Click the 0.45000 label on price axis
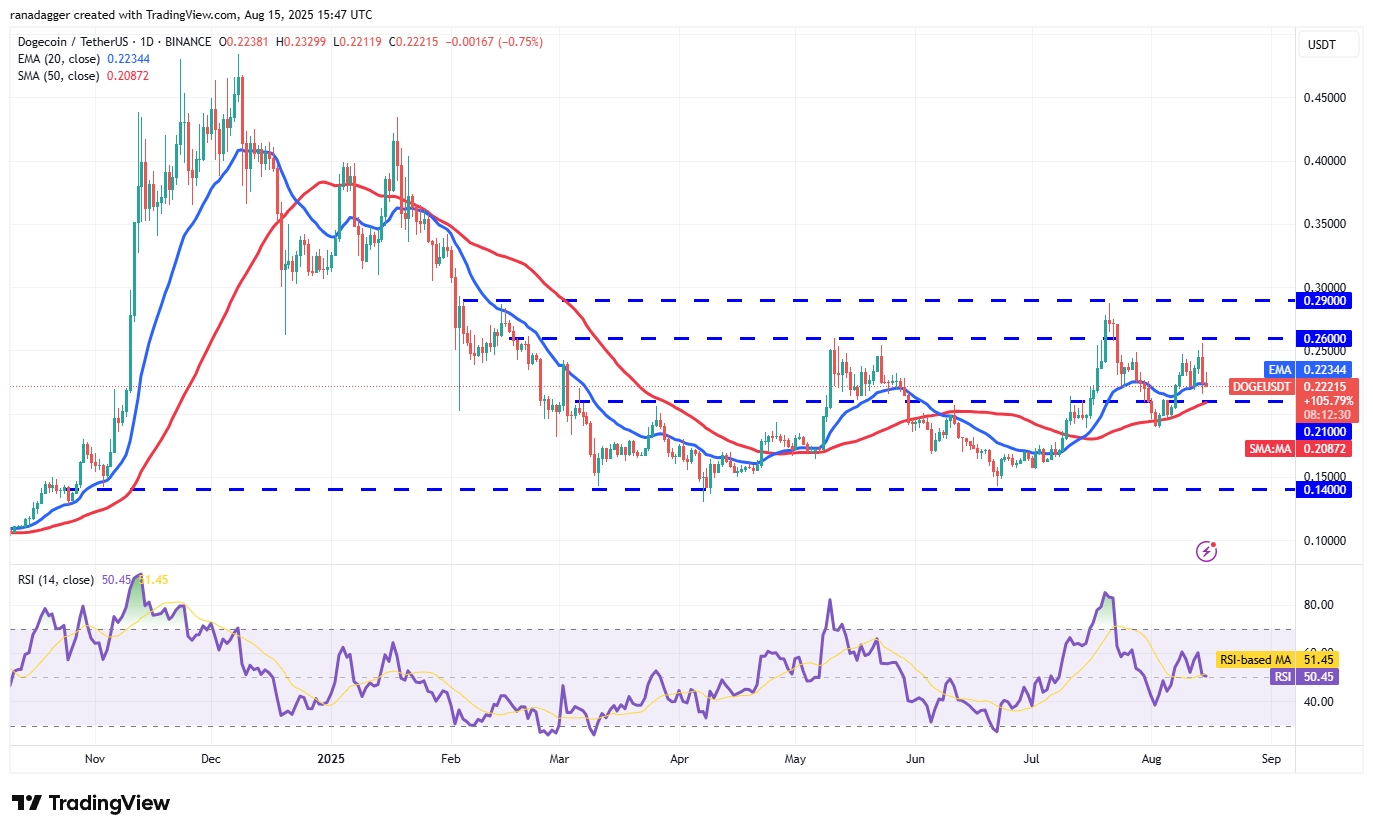Image resolution: width=1373 pixels, height=833 pixels. tap(1325, 98)
